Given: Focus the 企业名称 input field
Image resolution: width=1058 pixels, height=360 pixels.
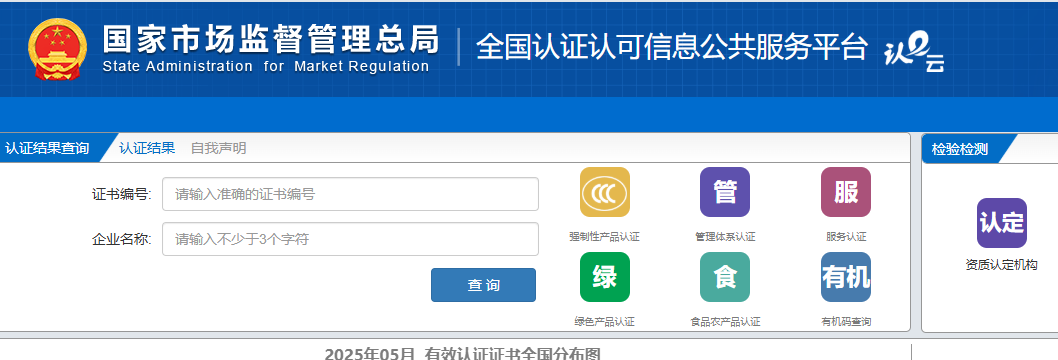Looking at the screenshot, I should (350, 239).
